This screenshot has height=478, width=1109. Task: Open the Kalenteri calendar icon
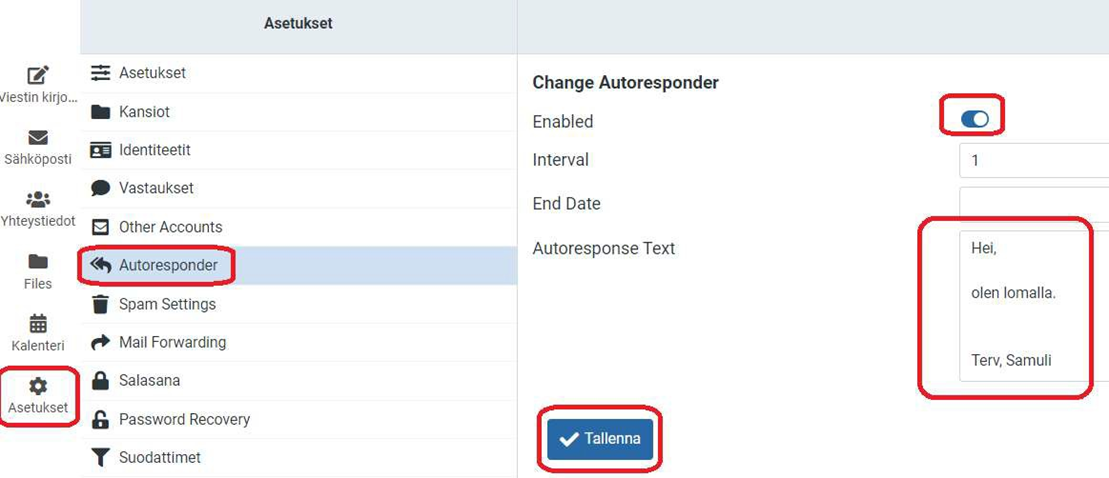(38, 324)
